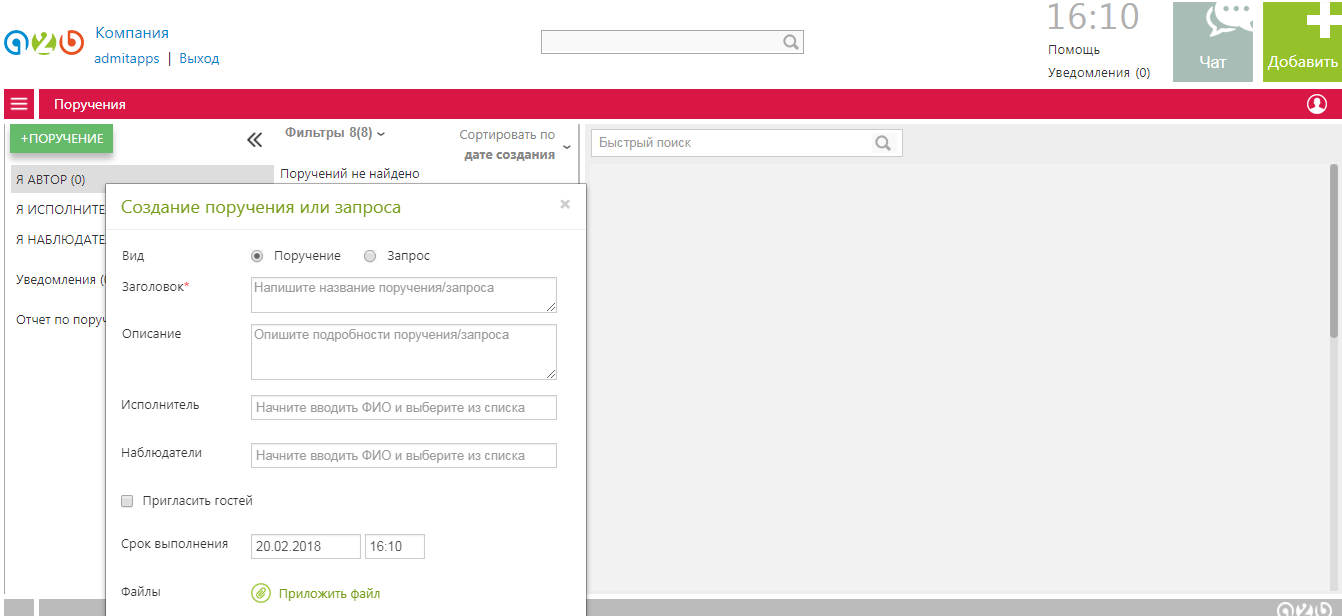Click the Поручения title on red bar
1342x616 pixels.
click(90, 104)
